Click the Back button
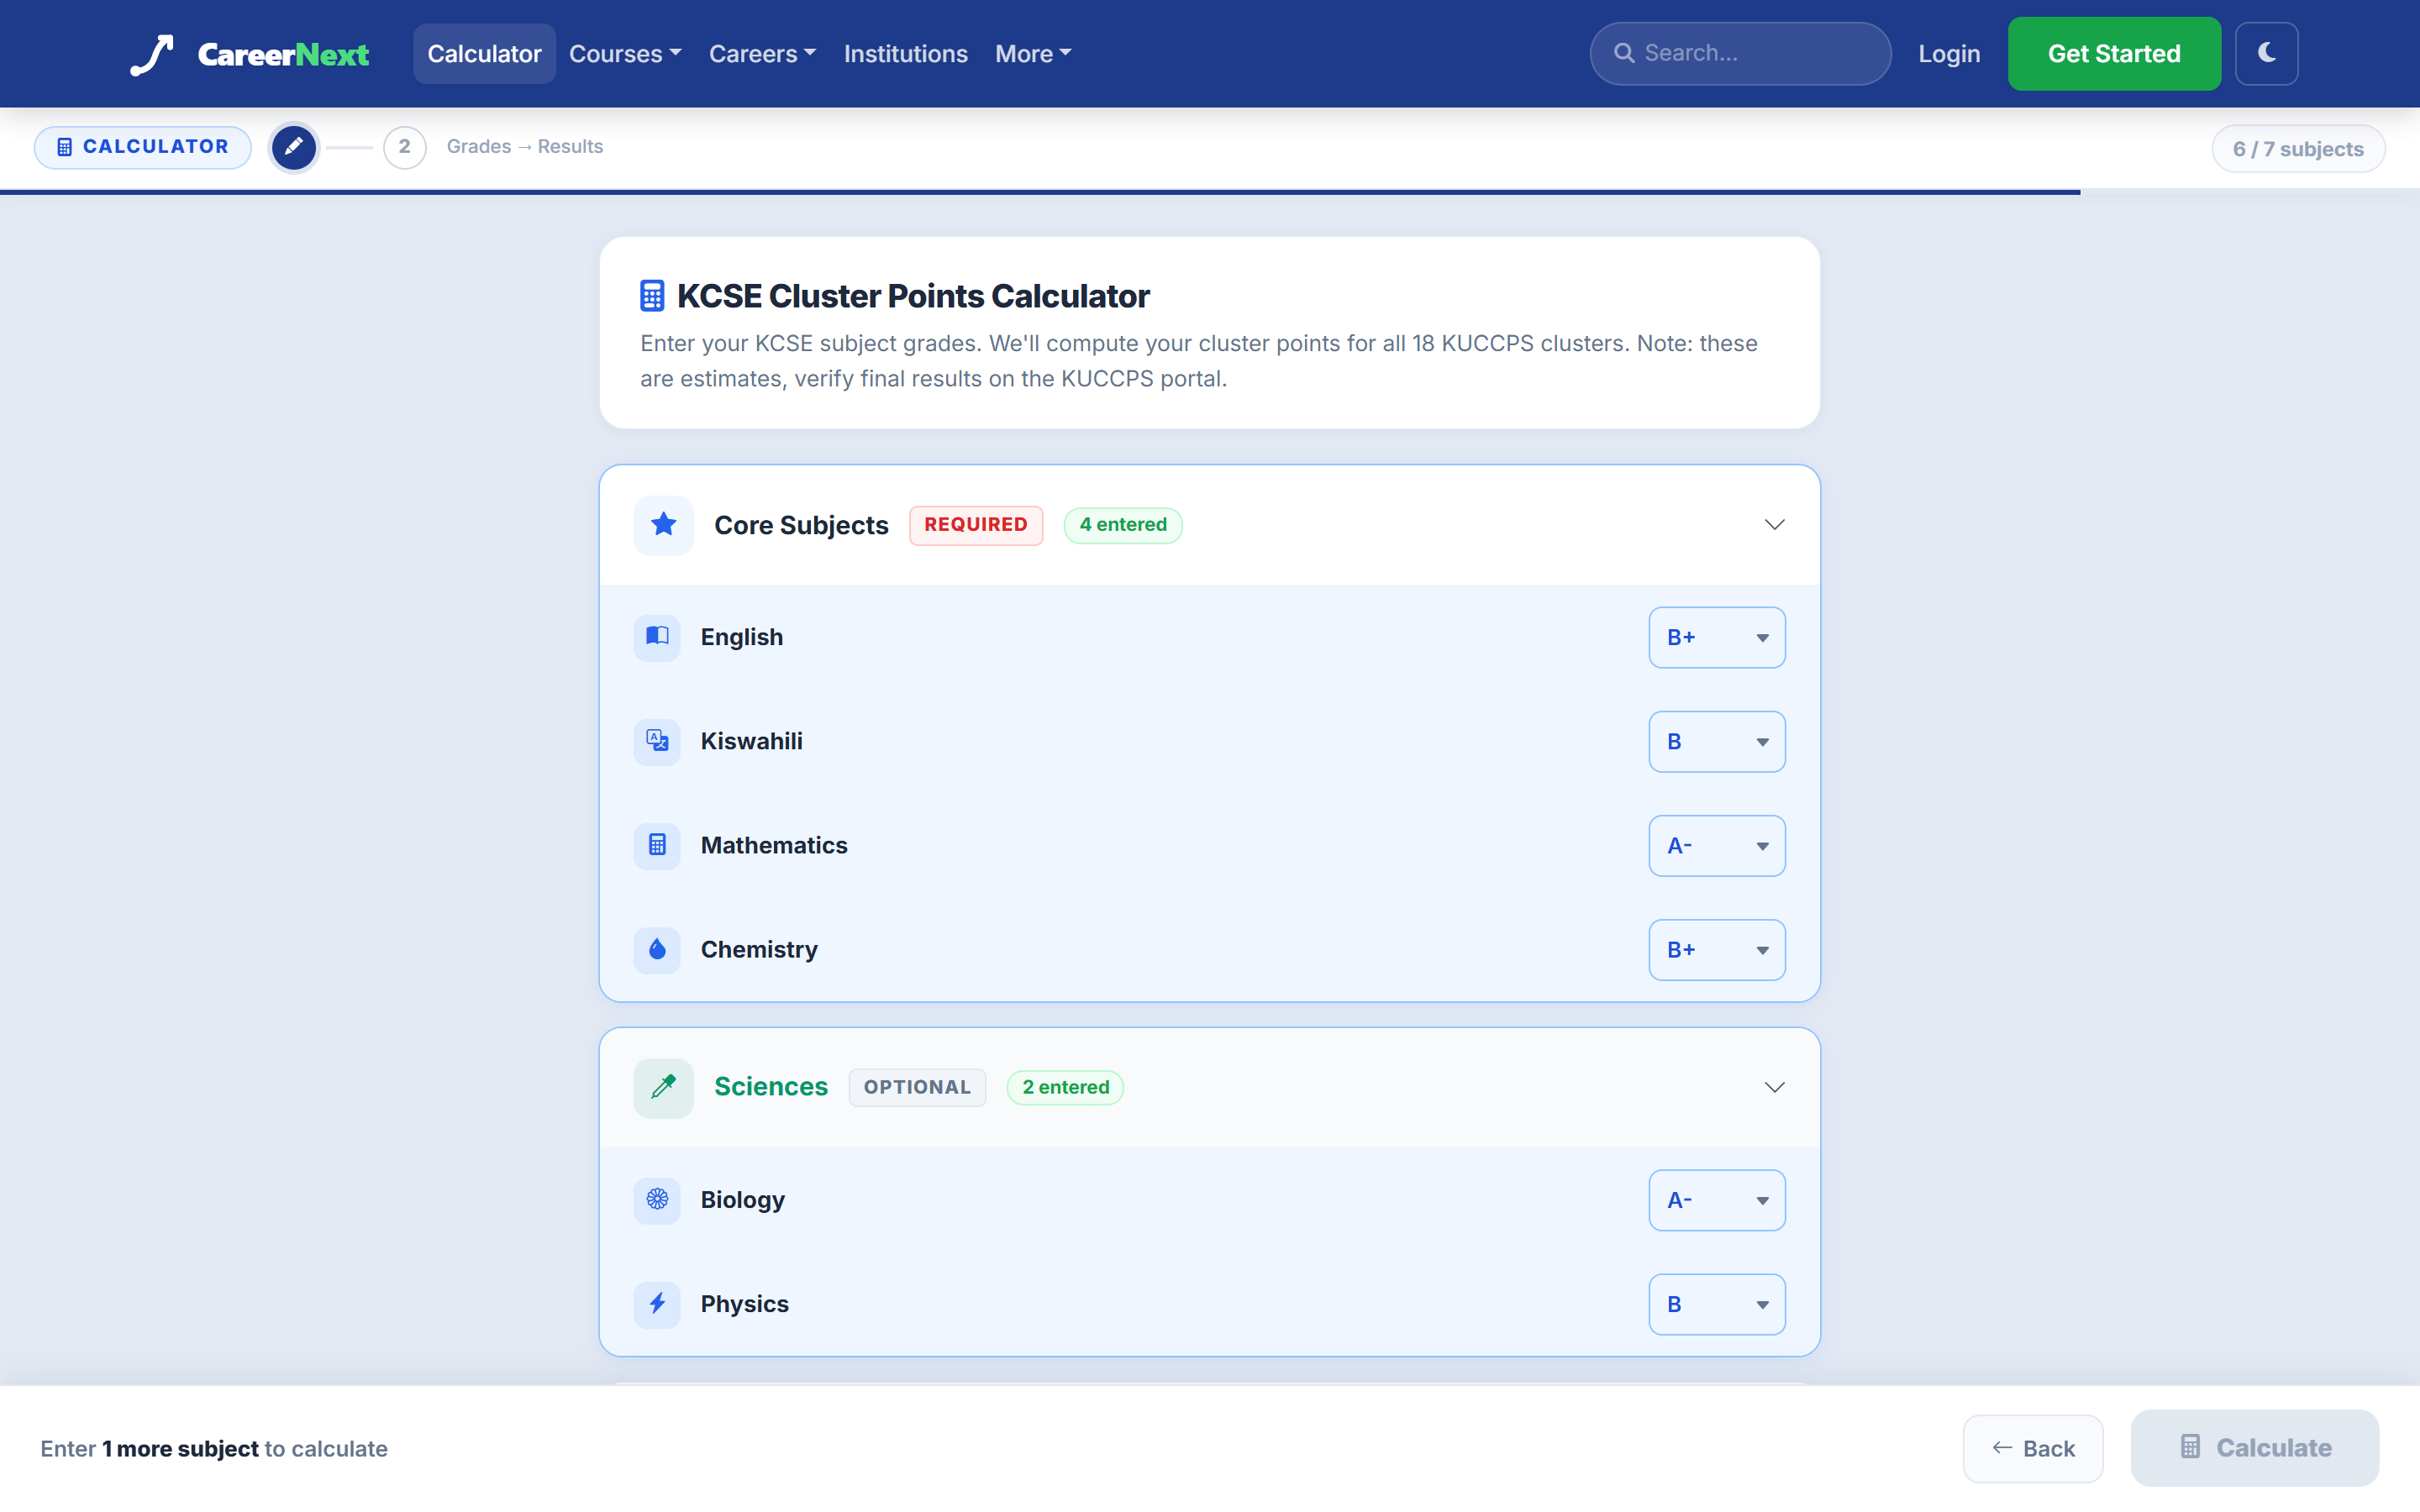 coord(2032,1448)
